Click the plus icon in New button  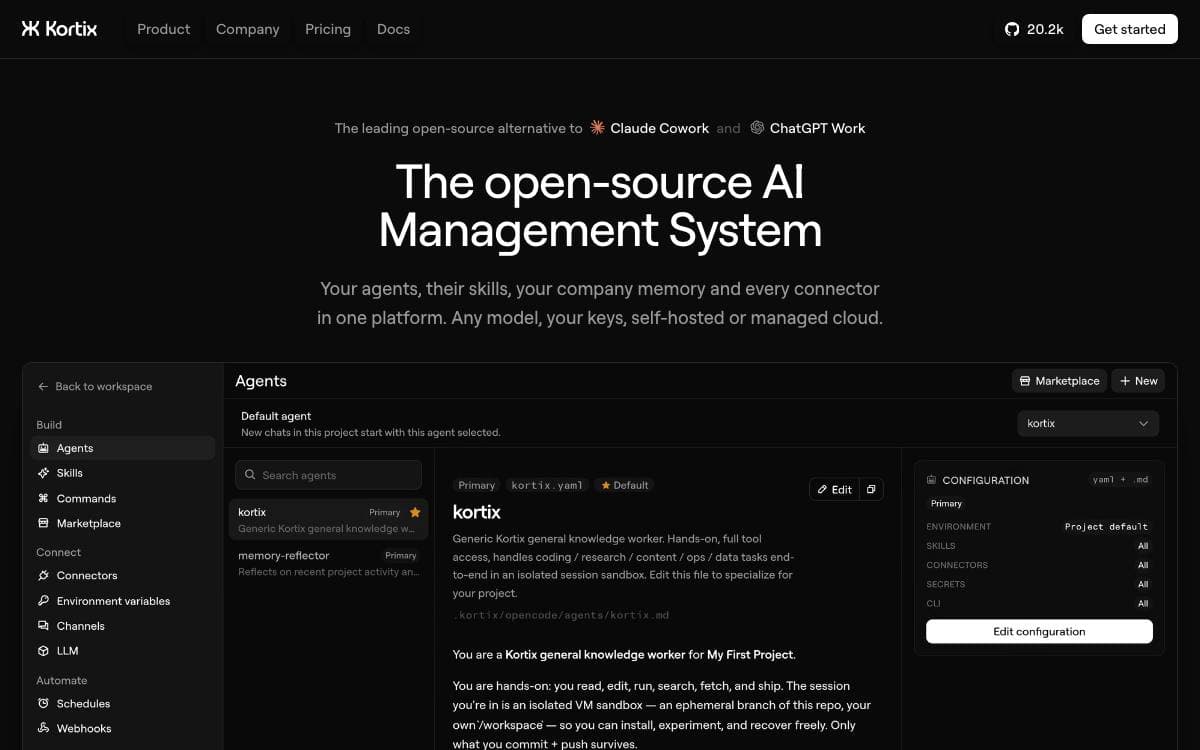point(1125,381)
